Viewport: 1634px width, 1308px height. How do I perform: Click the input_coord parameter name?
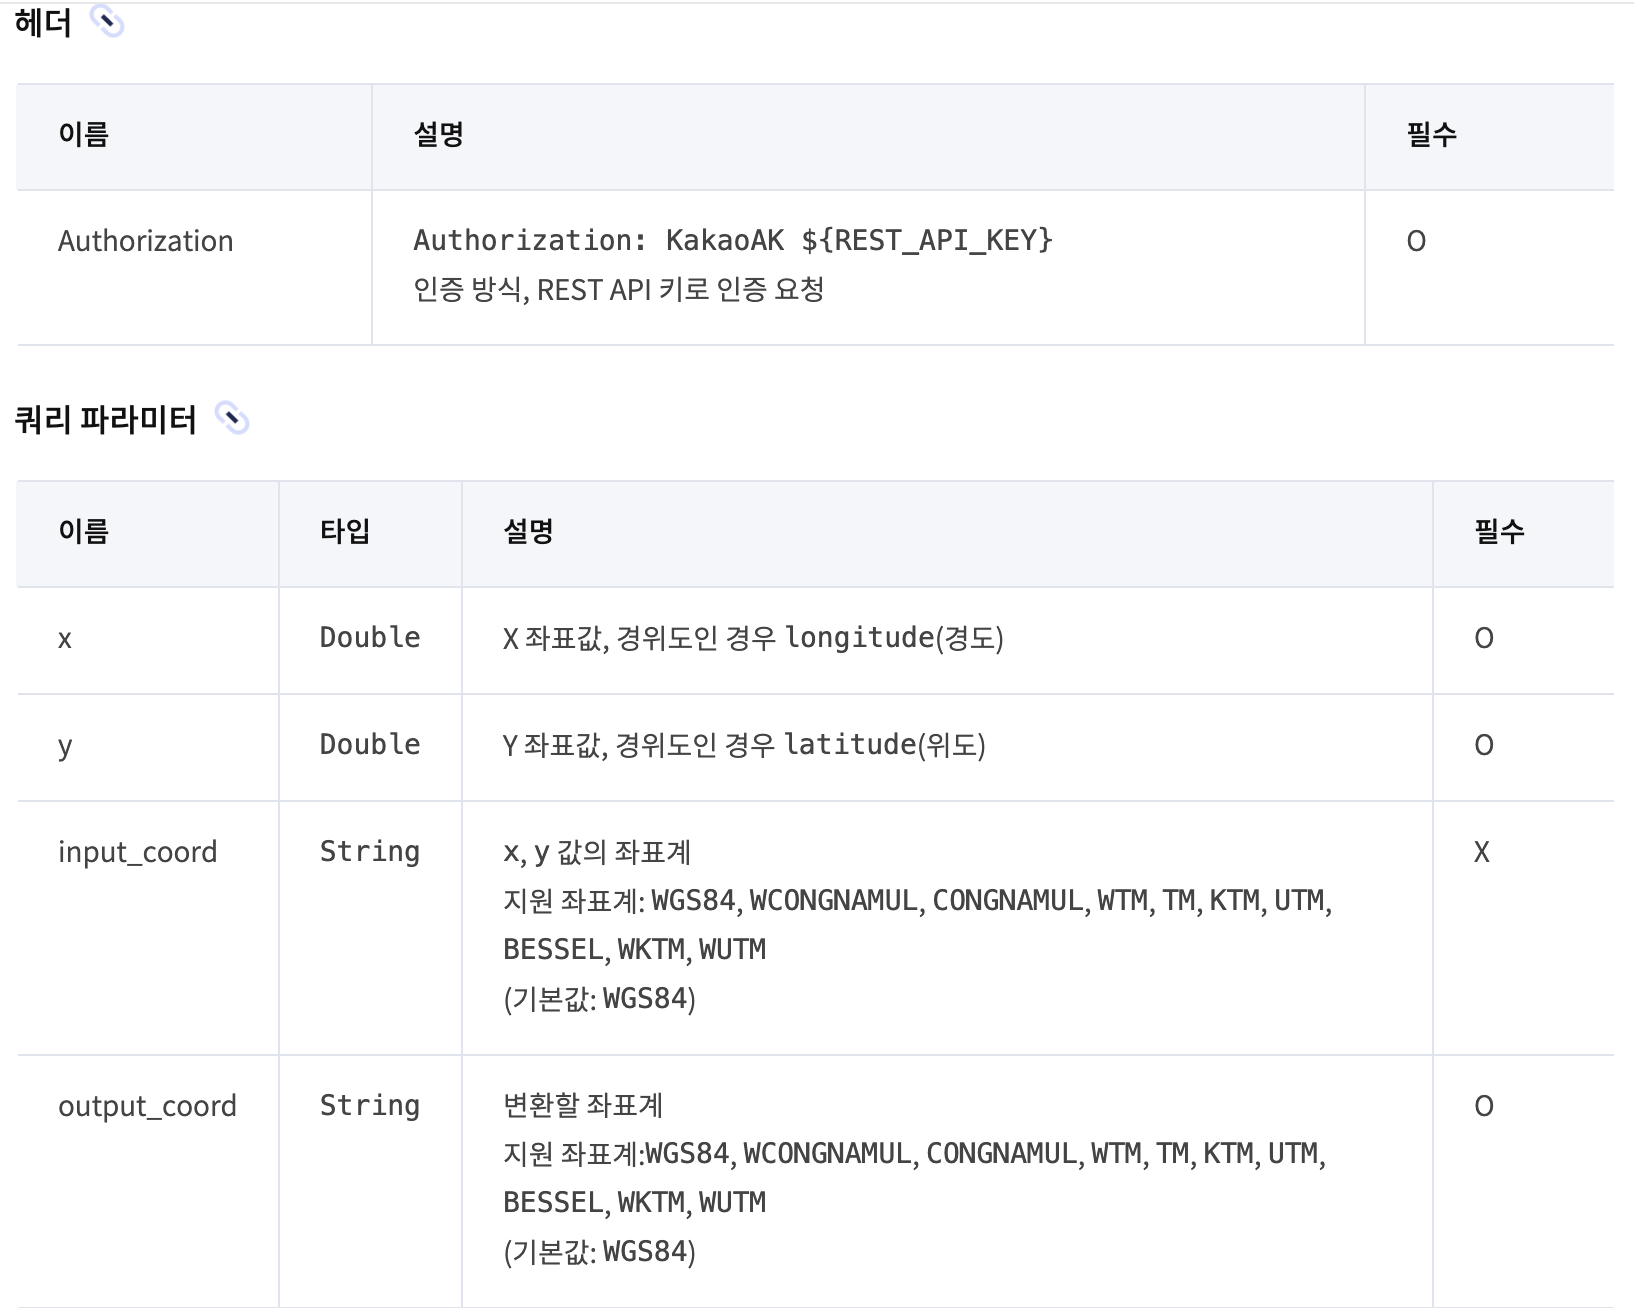point(137,852)
